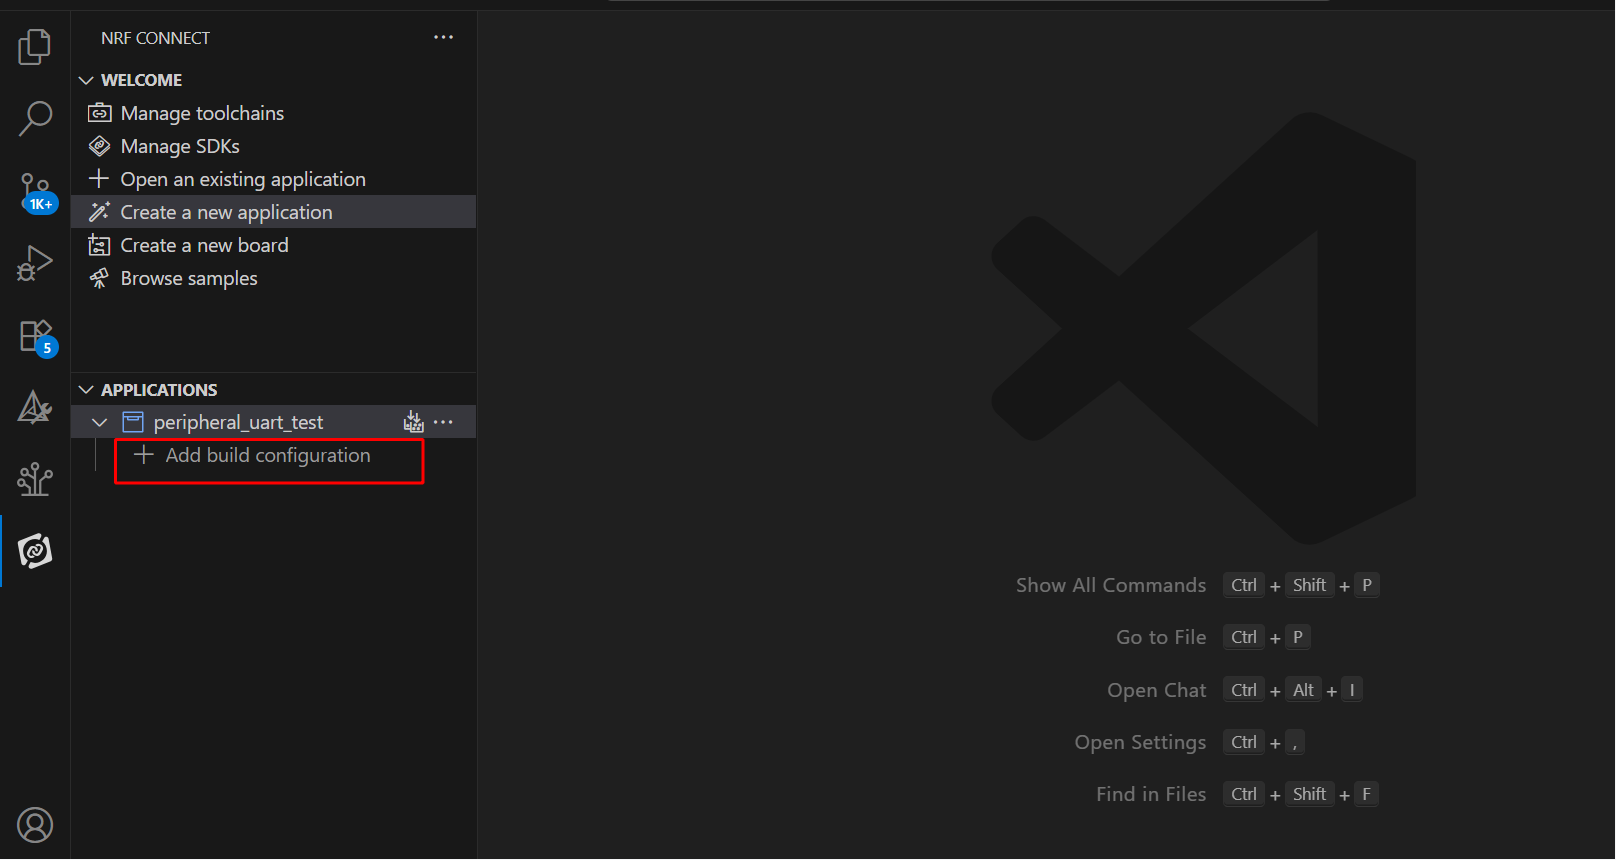Click the plus icon beside Open an existing application
The width and height of the screenshot is (1616, 860).
98,178
